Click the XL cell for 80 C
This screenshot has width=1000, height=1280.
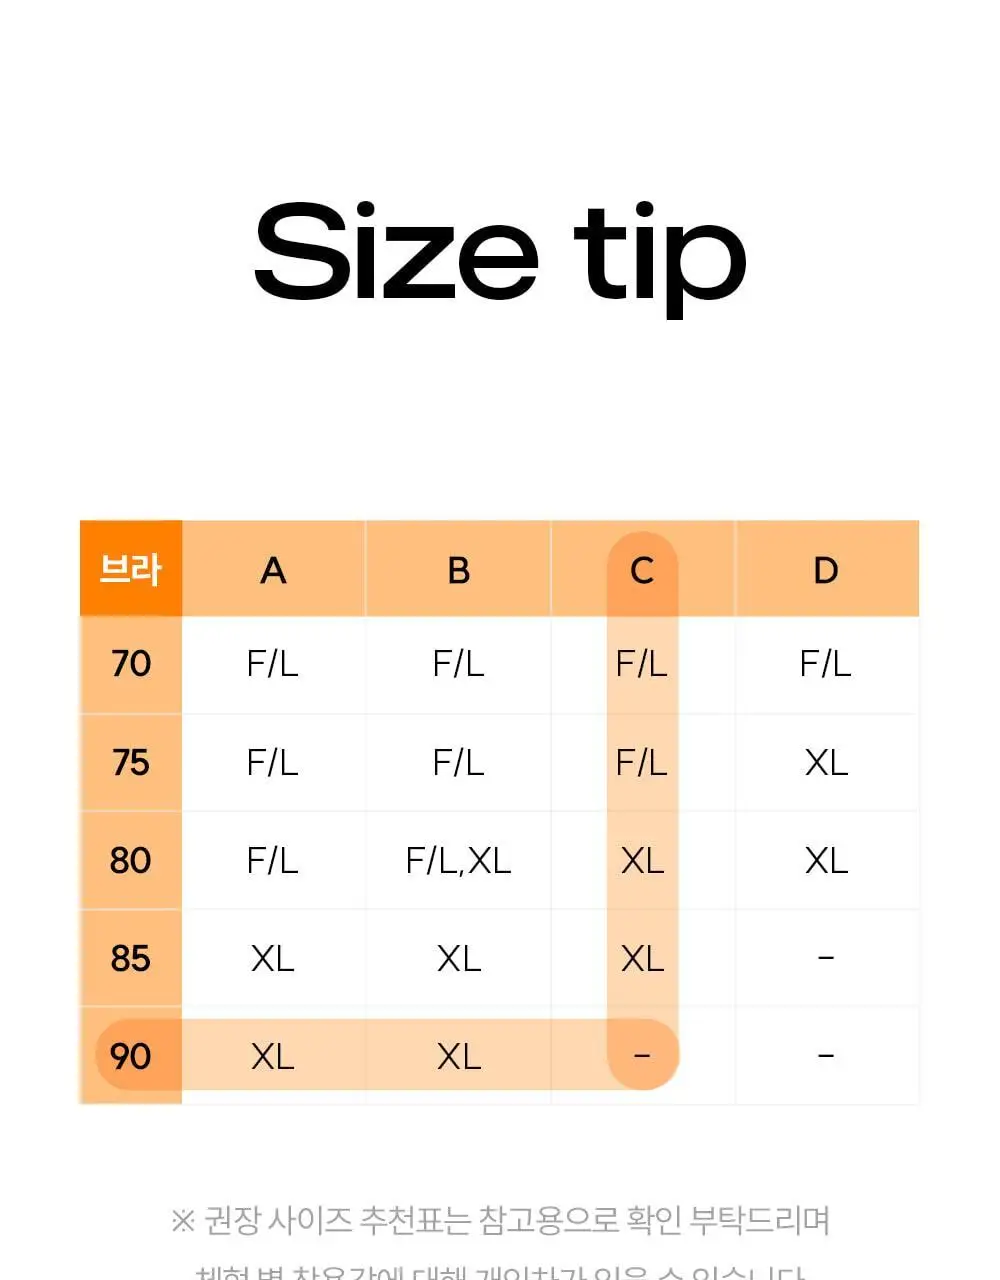[x=643, y=860]
